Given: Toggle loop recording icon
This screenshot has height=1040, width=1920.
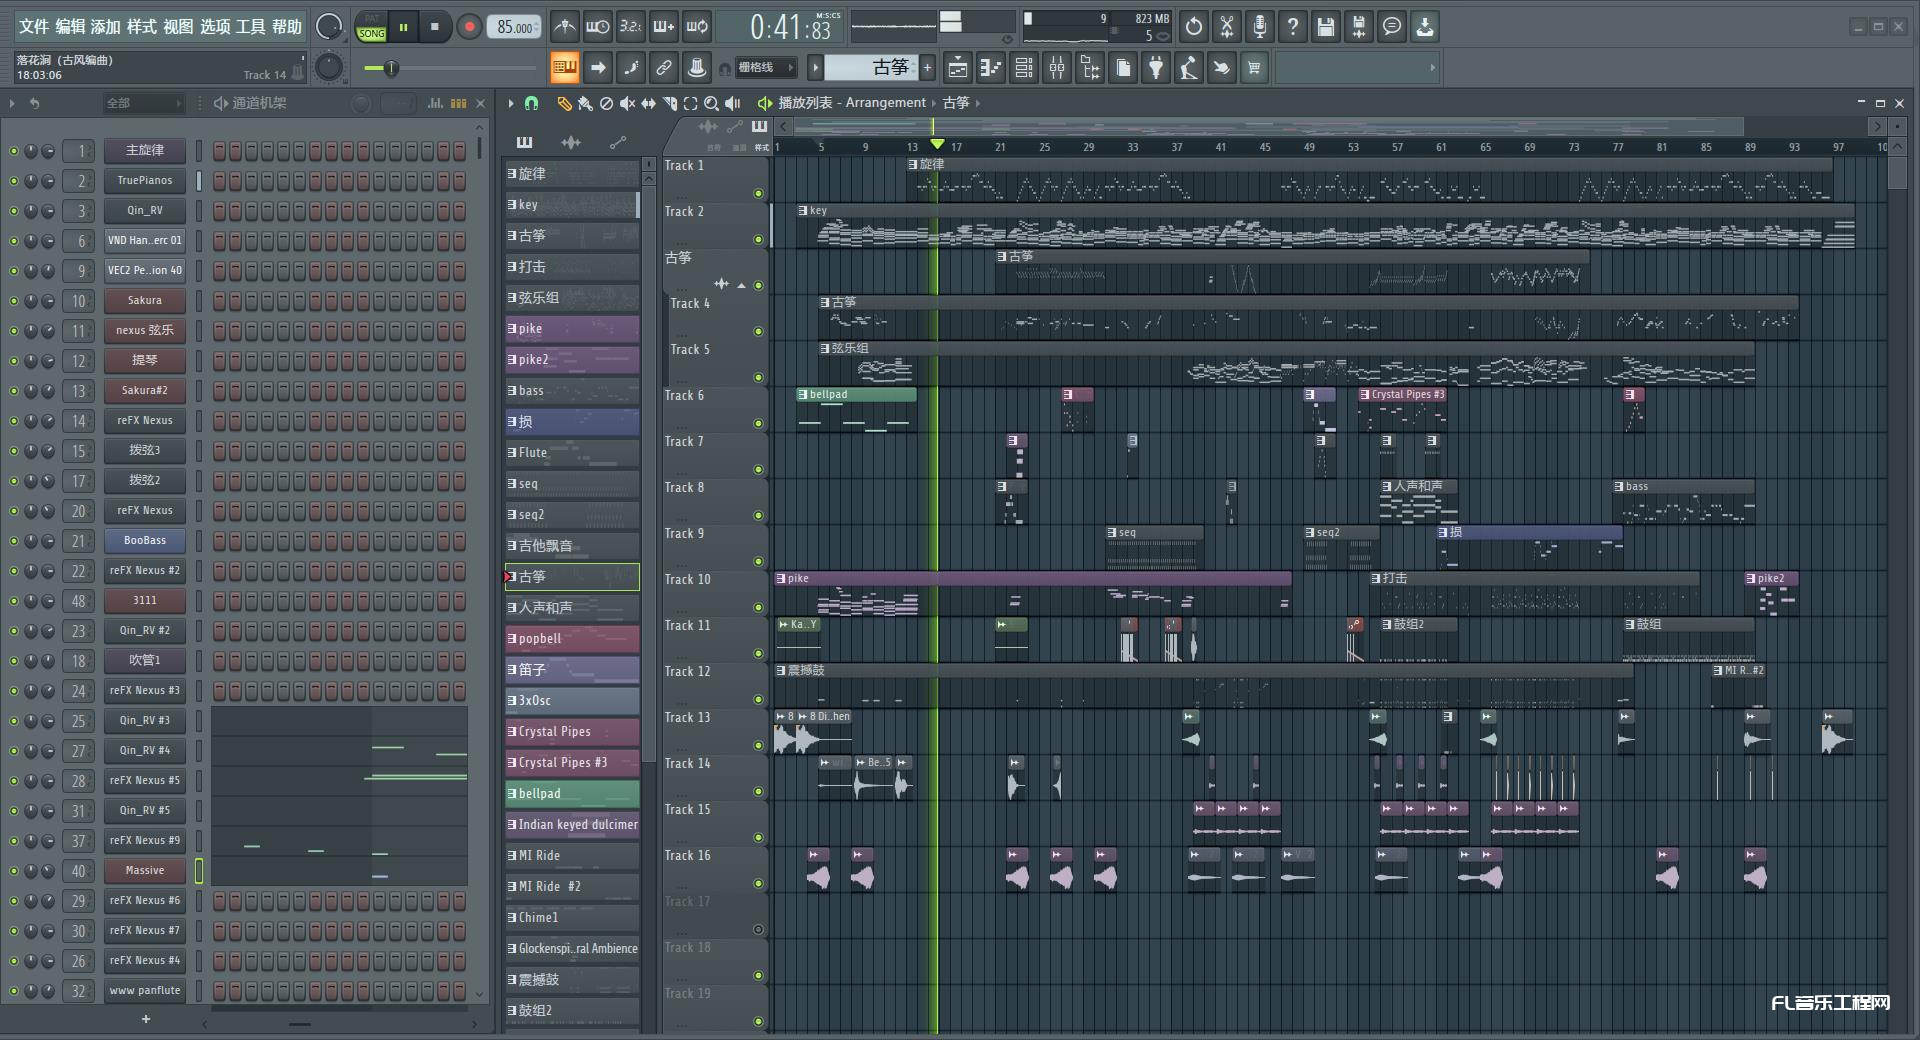Looking at the screenshot, I should (x=697, y=27).
